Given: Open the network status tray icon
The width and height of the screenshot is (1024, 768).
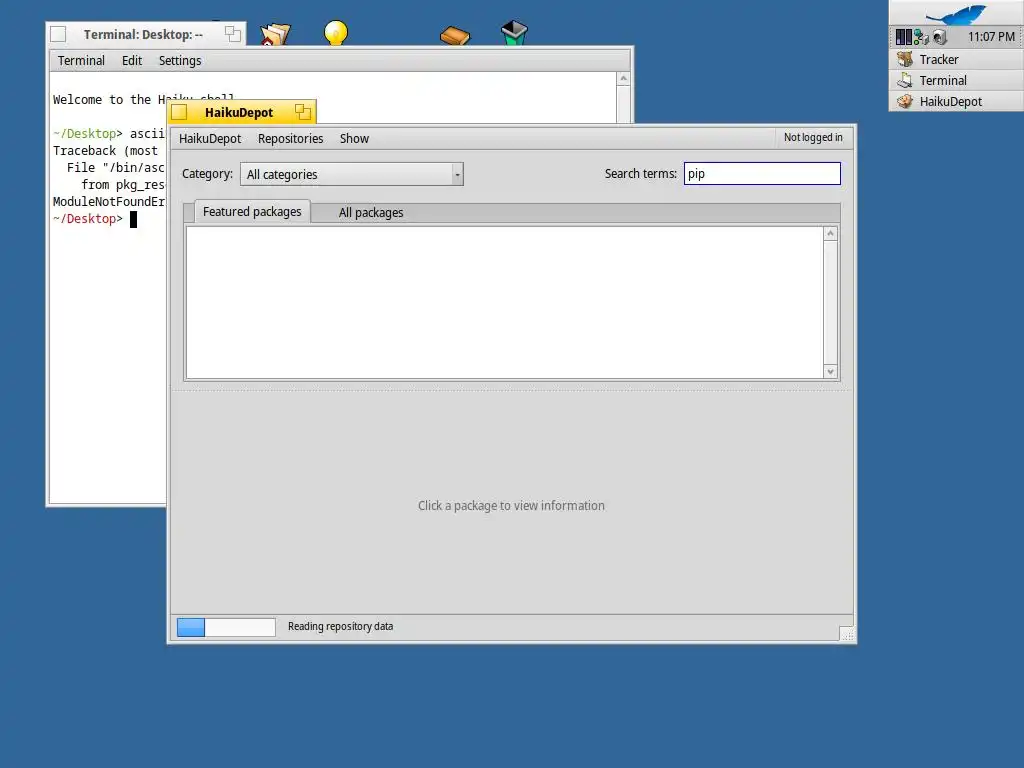Looking at the screenshot, I should click(921, 37).
